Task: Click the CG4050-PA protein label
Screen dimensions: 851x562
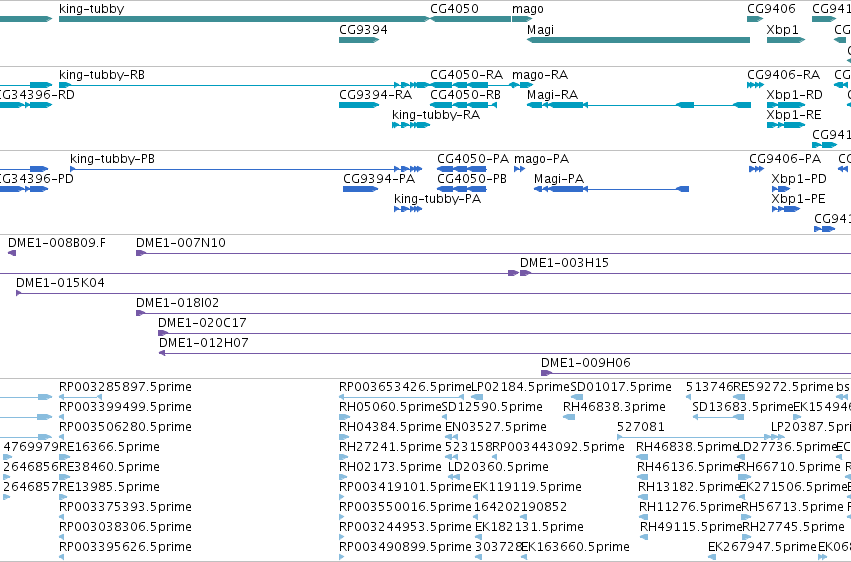Action: click(473, 158)
